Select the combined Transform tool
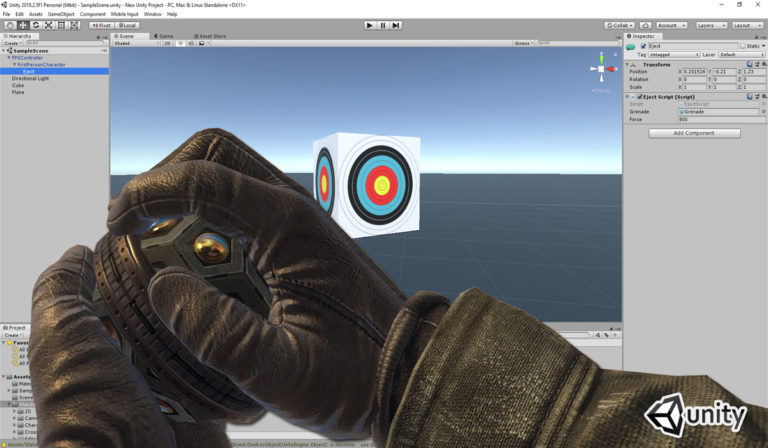The height and width of the screenshot is (448, 768). (x=74, y=25)
